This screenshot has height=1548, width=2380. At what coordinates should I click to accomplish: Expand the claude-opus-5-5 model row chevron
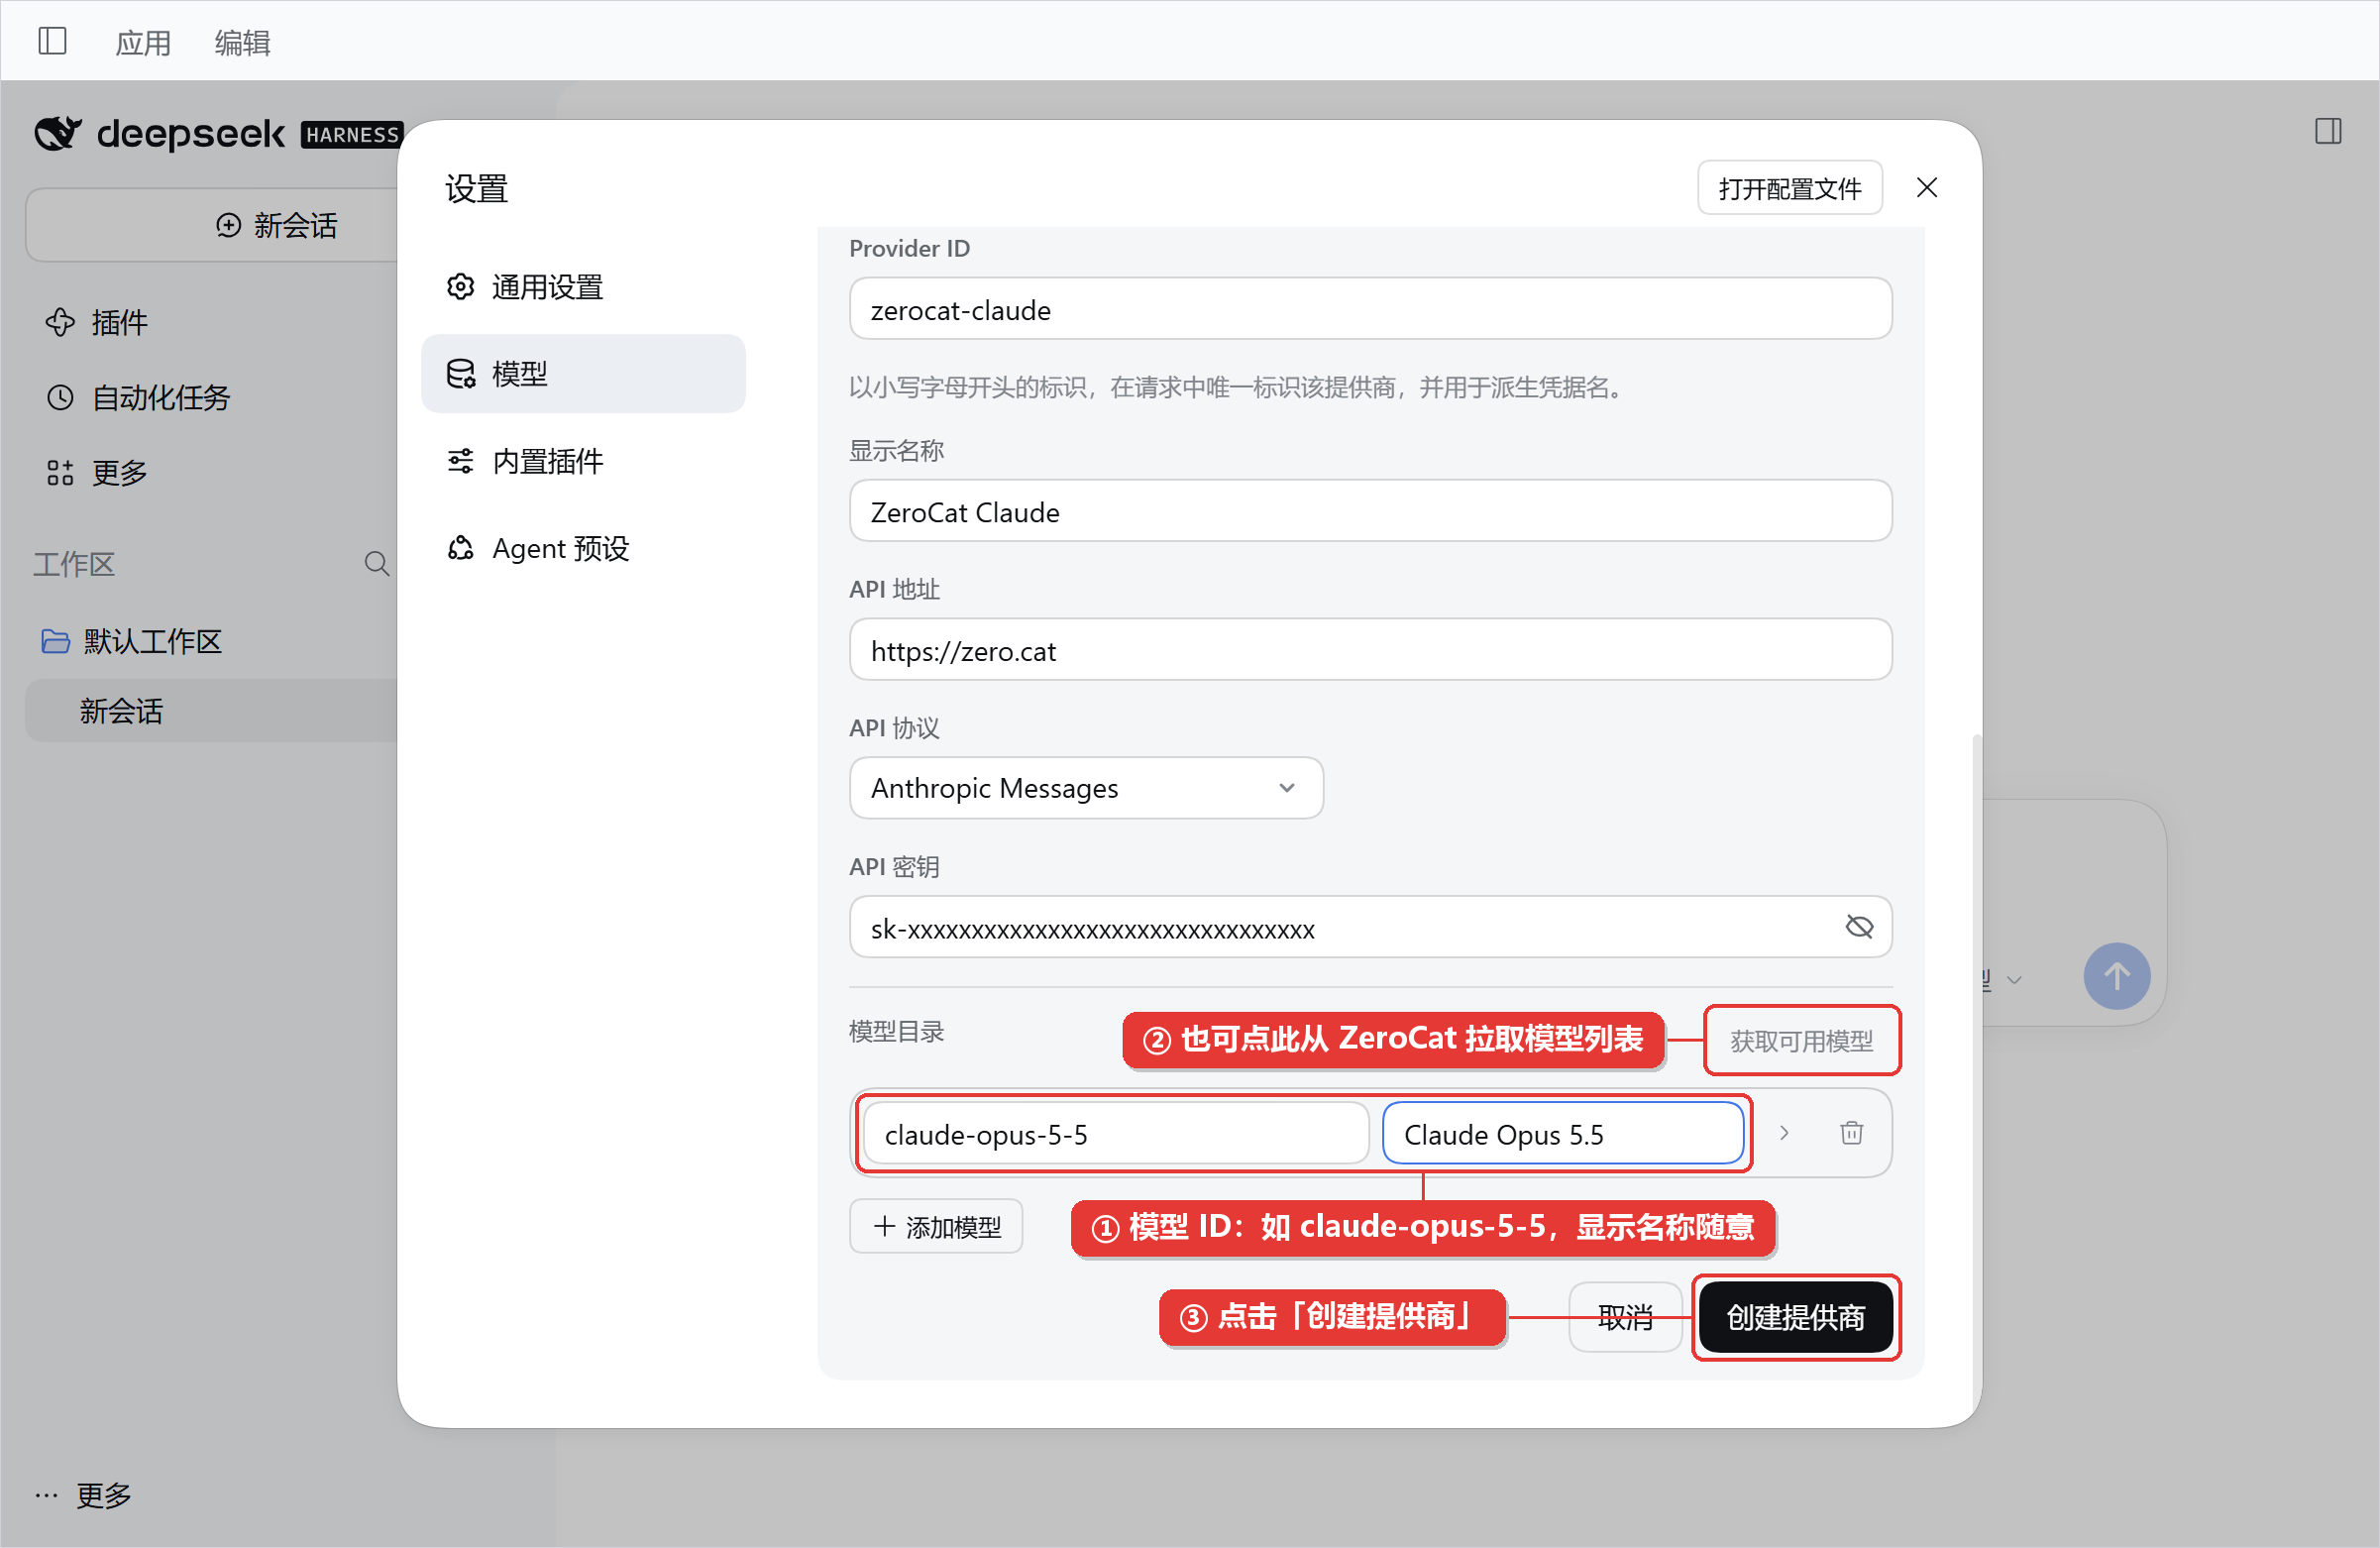1784,1133
